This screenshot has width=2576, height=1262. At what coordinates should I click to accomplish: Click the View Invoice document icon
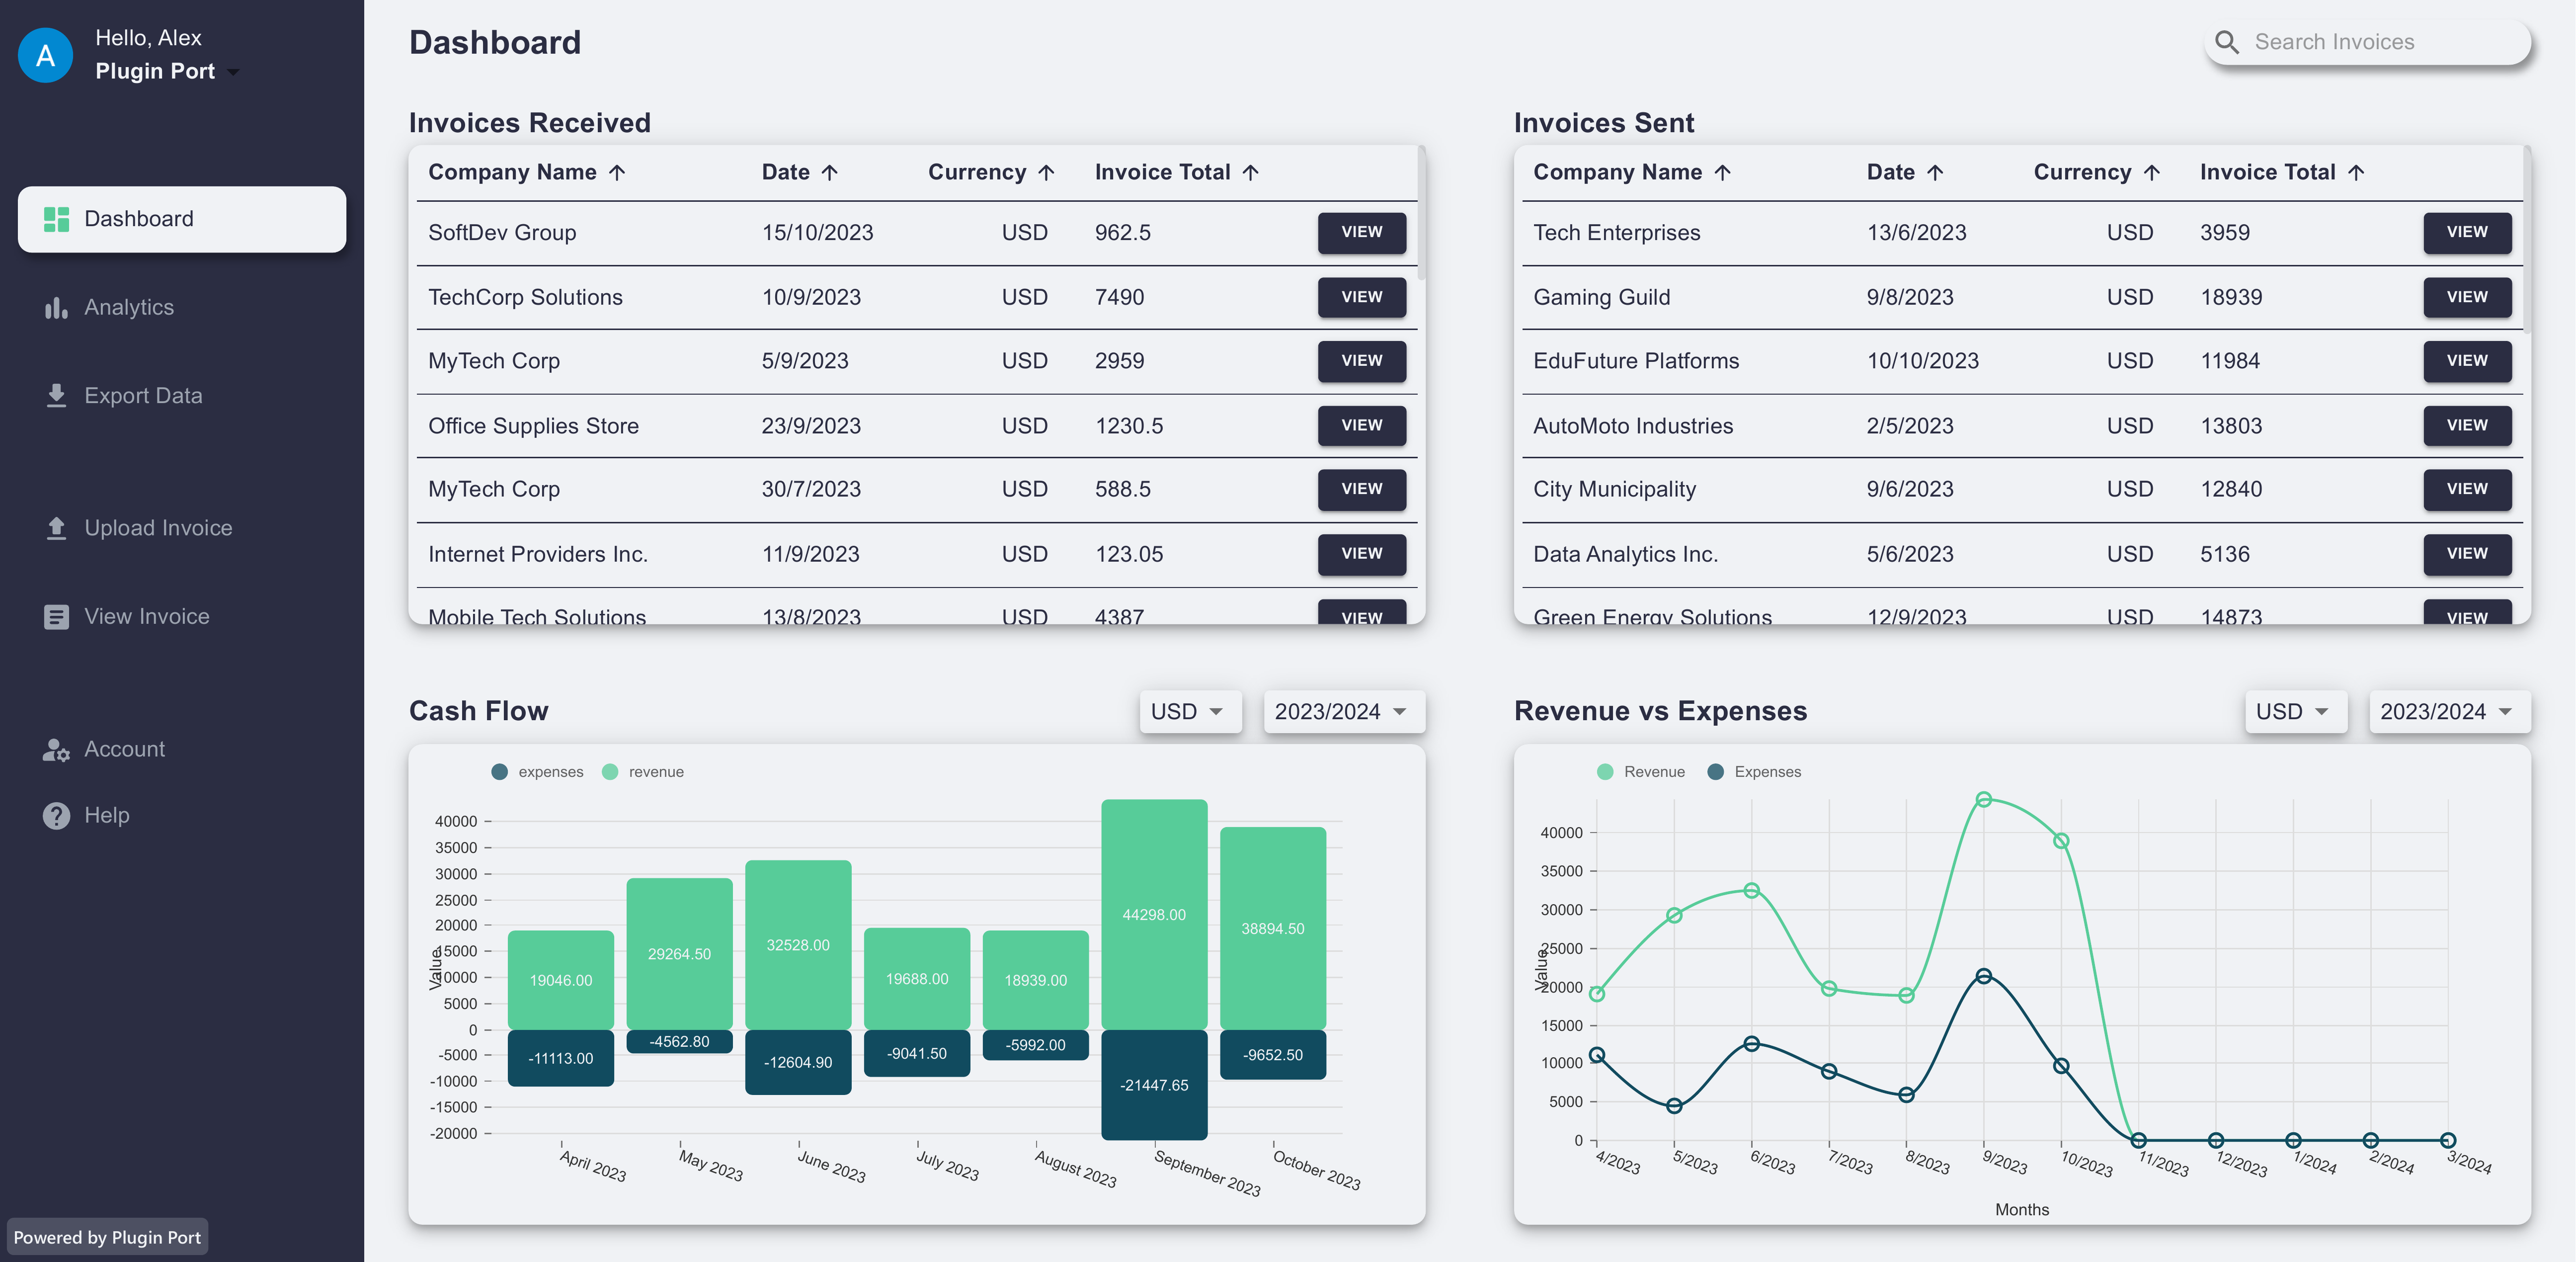(x=56, y=617)
